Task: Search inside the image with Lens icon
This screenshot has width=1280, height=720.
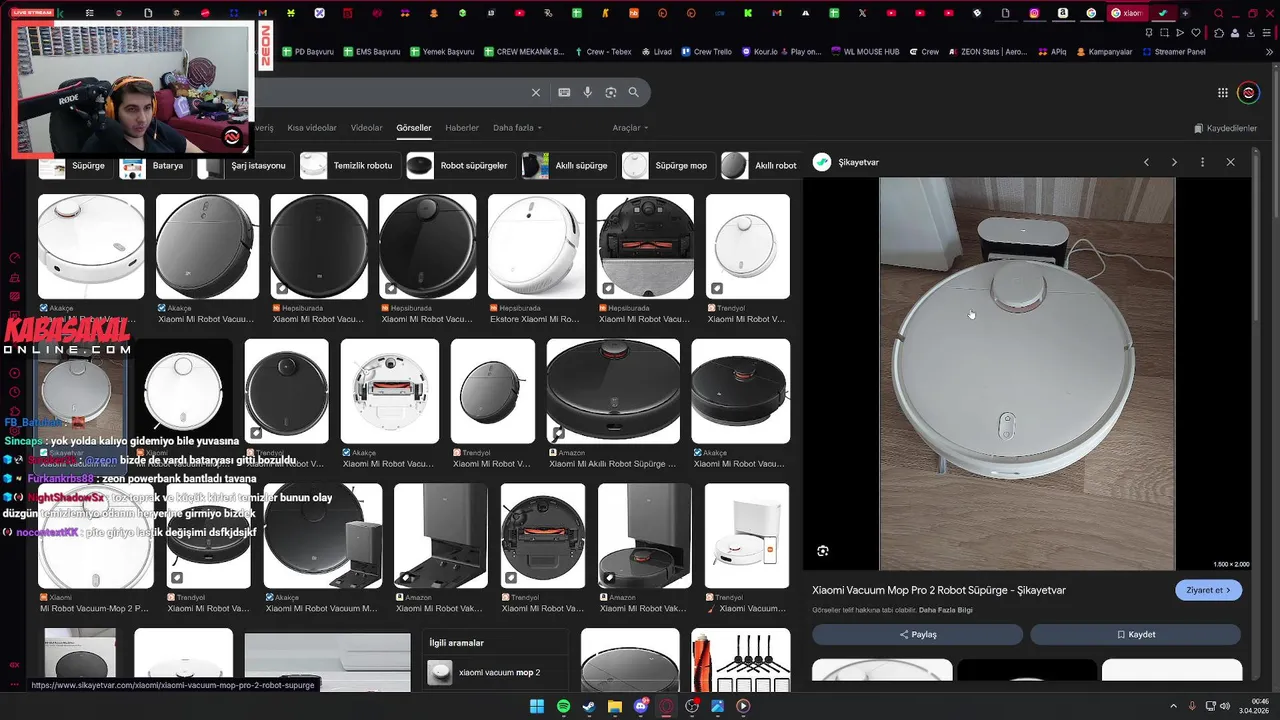Action: tap(822, 551)
